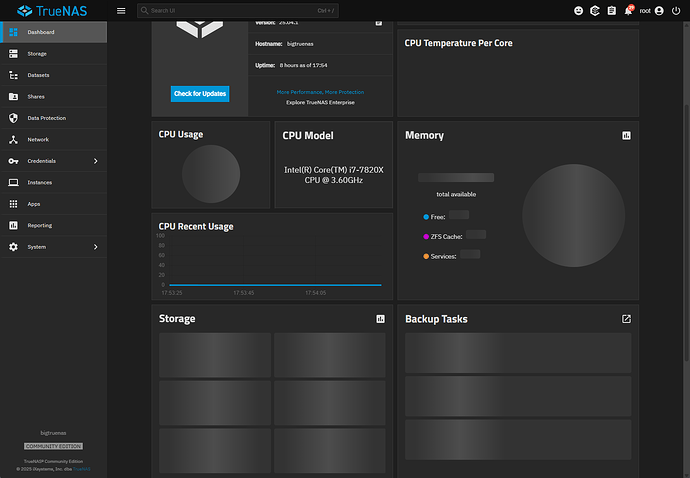Open Storage in the sidebar

tap(53, 54)
